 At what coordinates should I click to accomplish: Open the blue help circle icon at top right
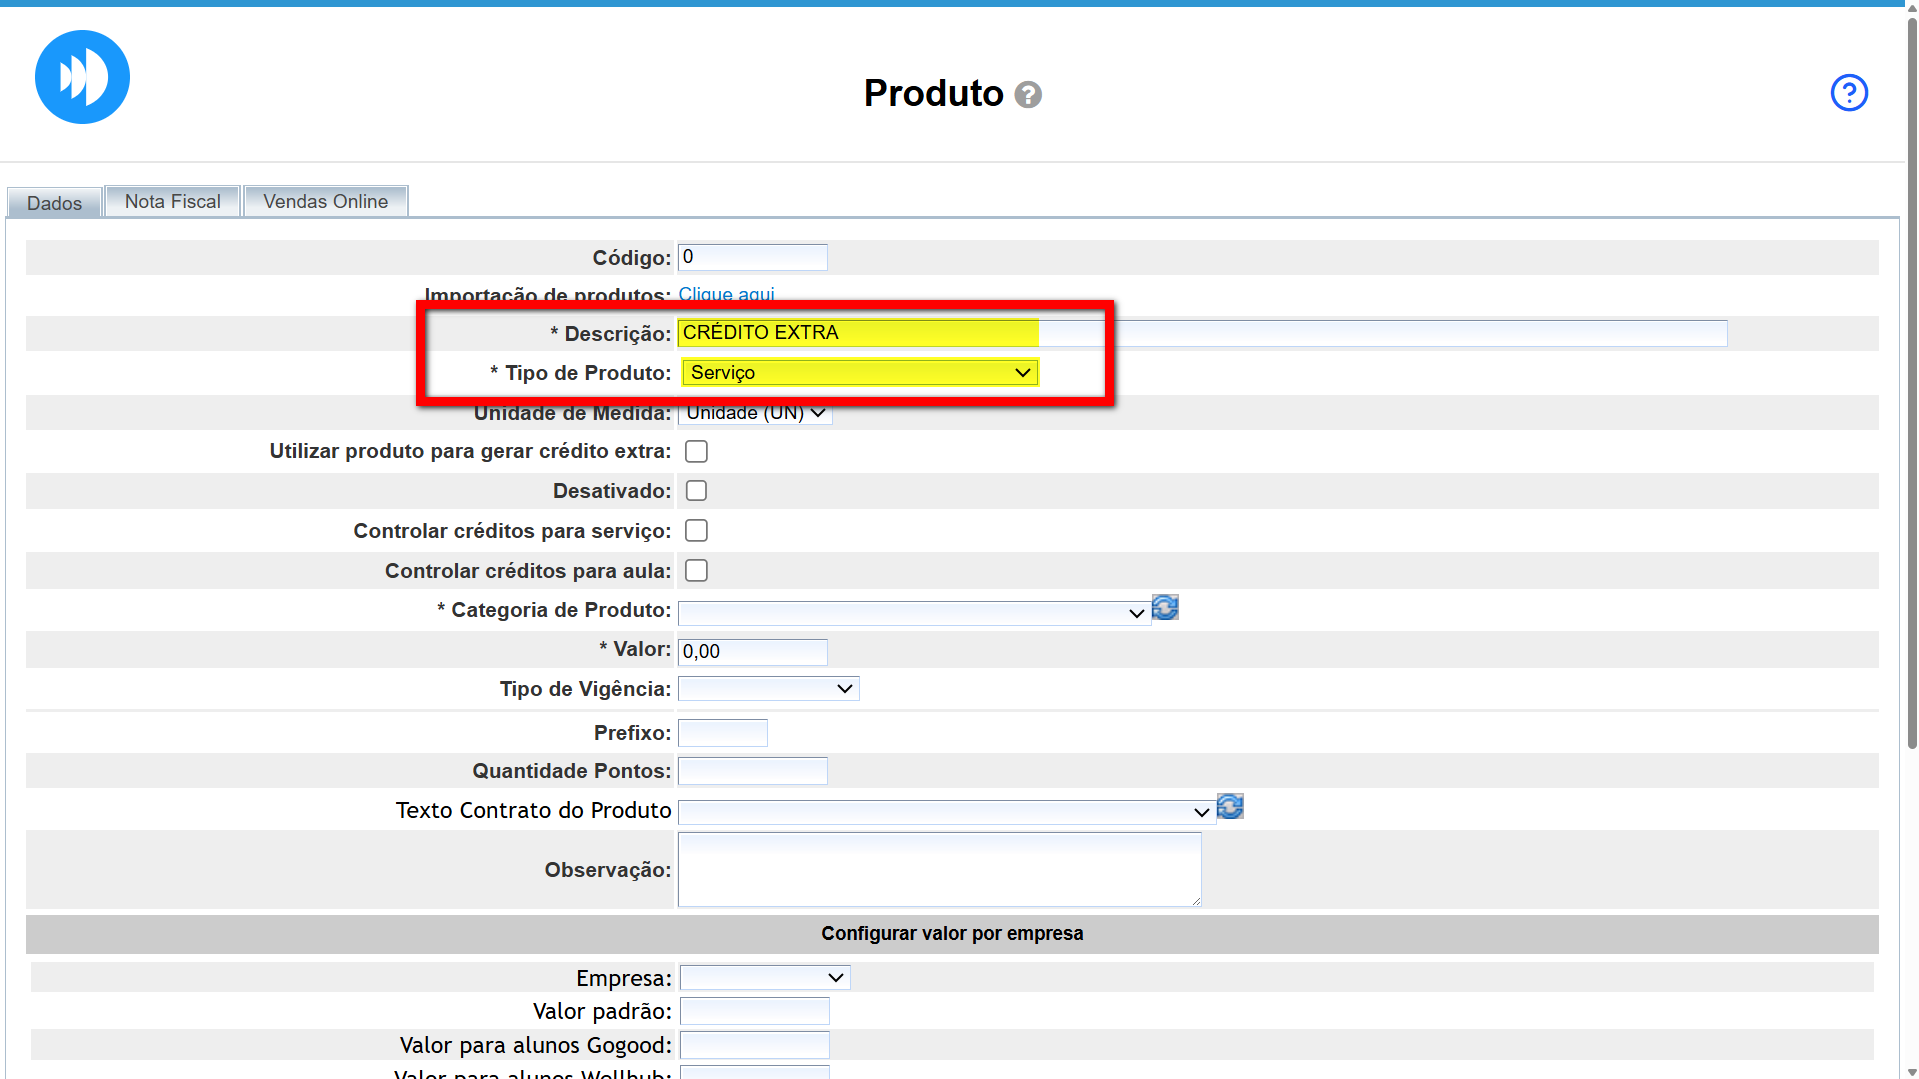tap(1848, 93)
